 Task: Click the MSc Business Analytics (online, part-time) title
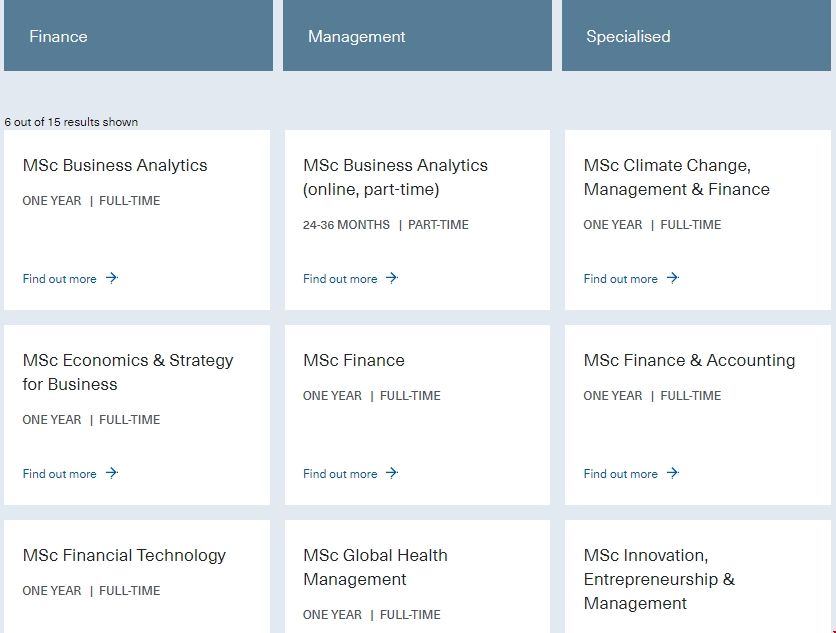pos(395,177)
